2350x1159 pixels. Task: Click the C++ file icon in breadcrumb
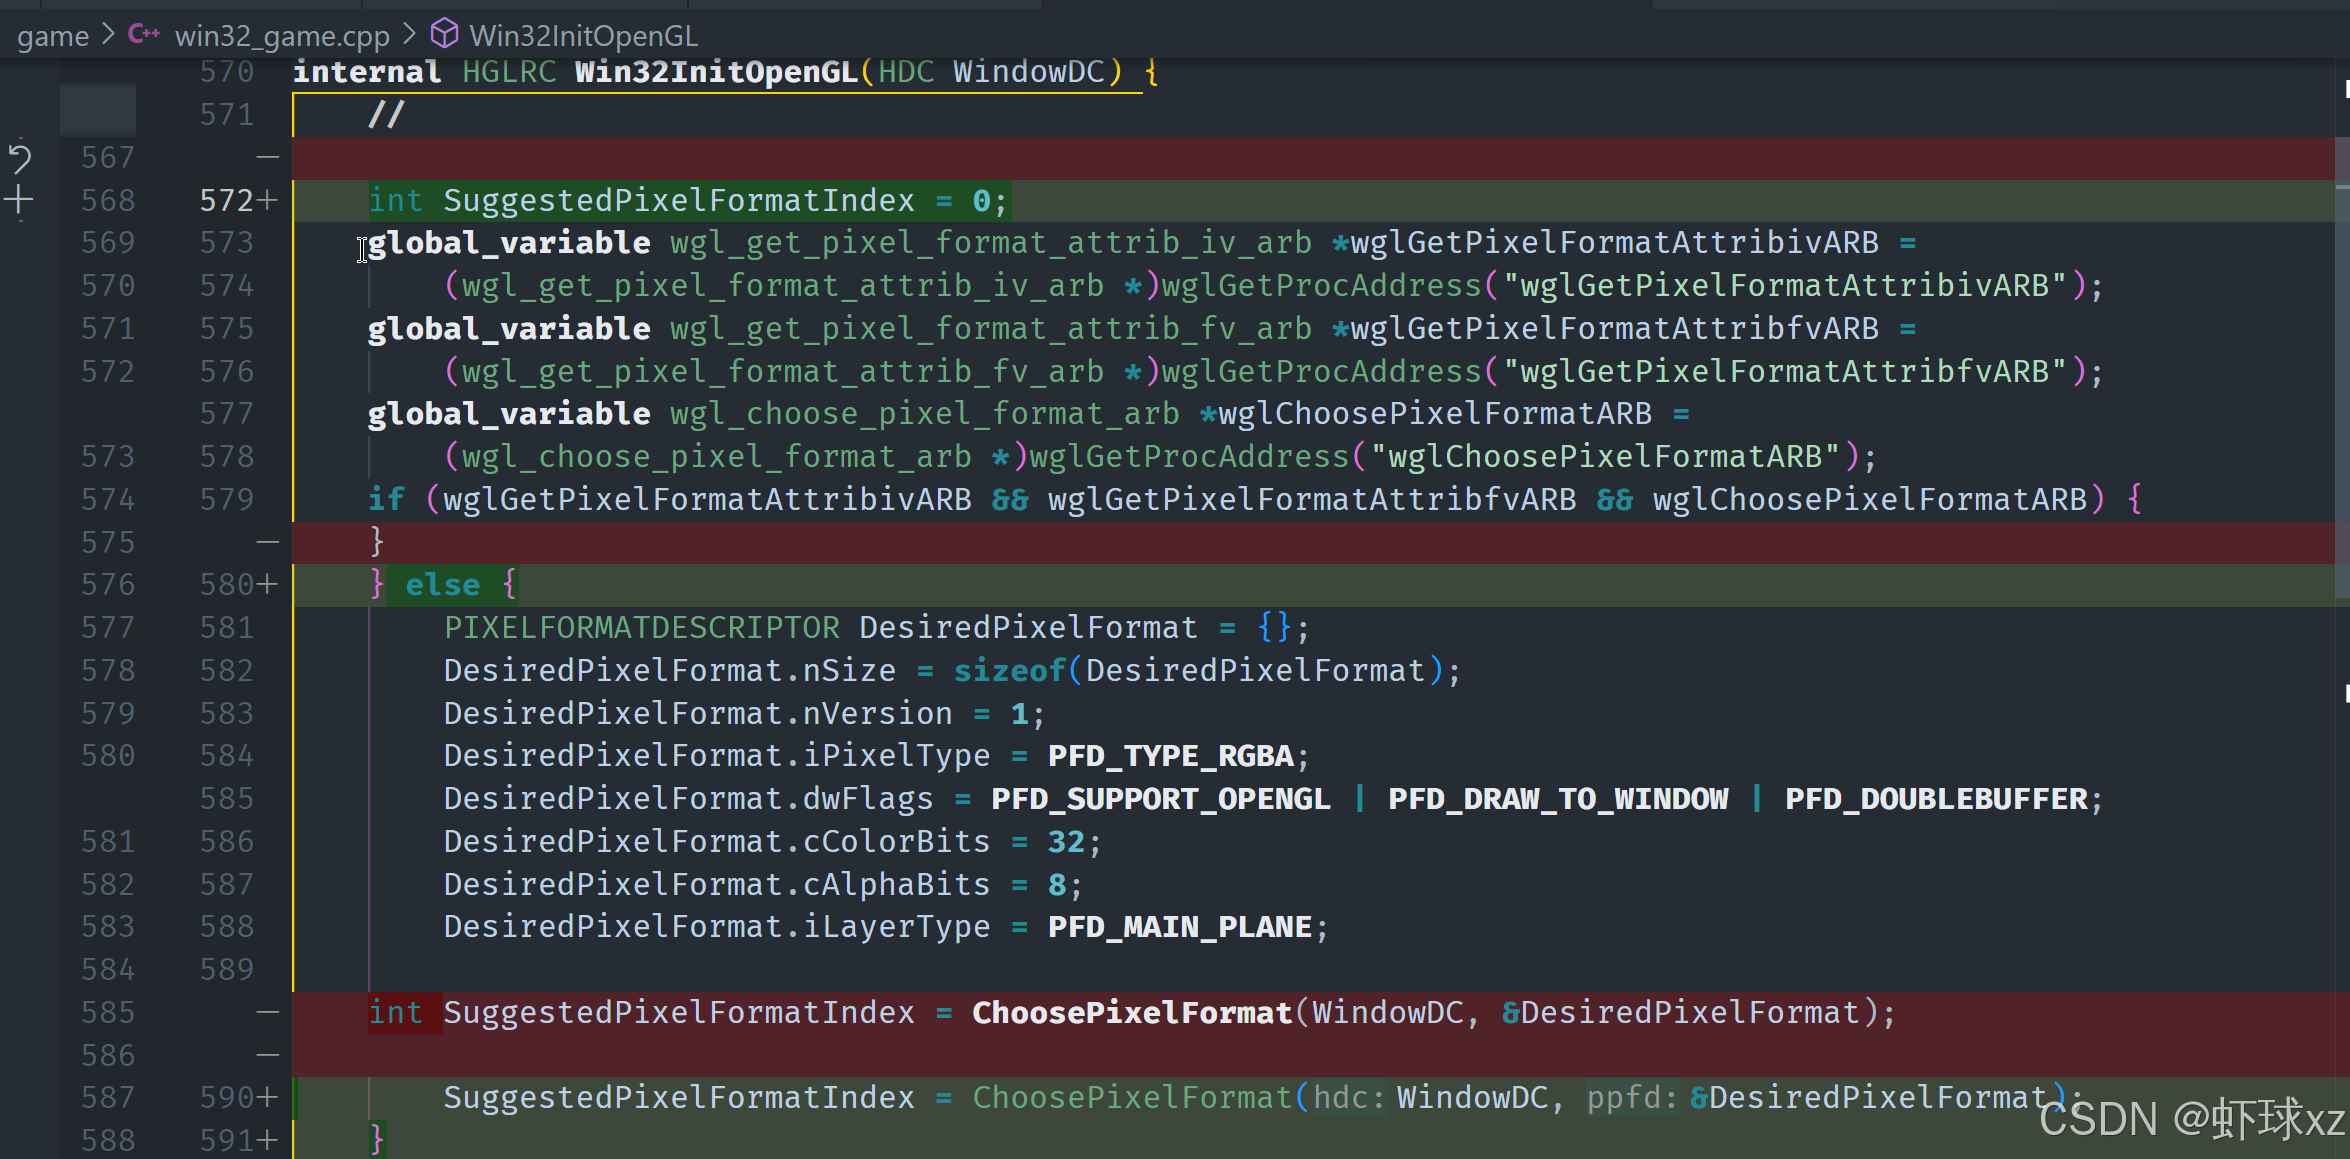(143, 35)
